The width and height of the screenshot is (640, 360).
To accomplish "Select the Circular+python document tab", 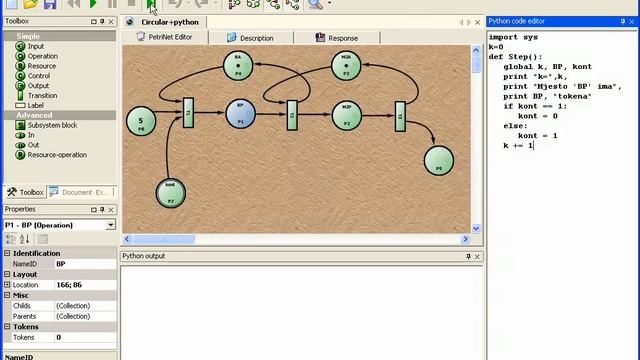I will point(165,22).
